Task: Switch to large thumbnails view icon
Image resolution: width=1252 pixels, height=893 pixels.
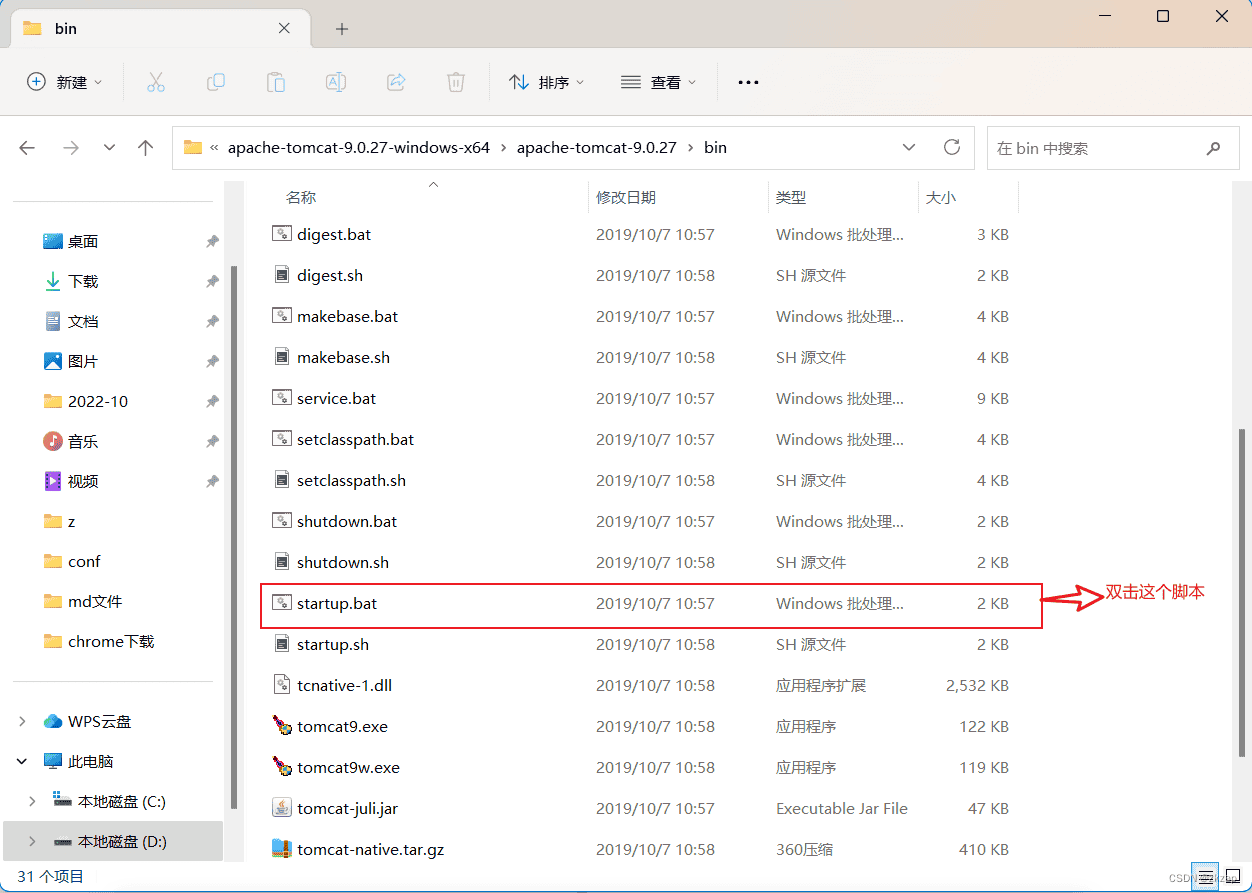Action: click(x=1231, y=876)
